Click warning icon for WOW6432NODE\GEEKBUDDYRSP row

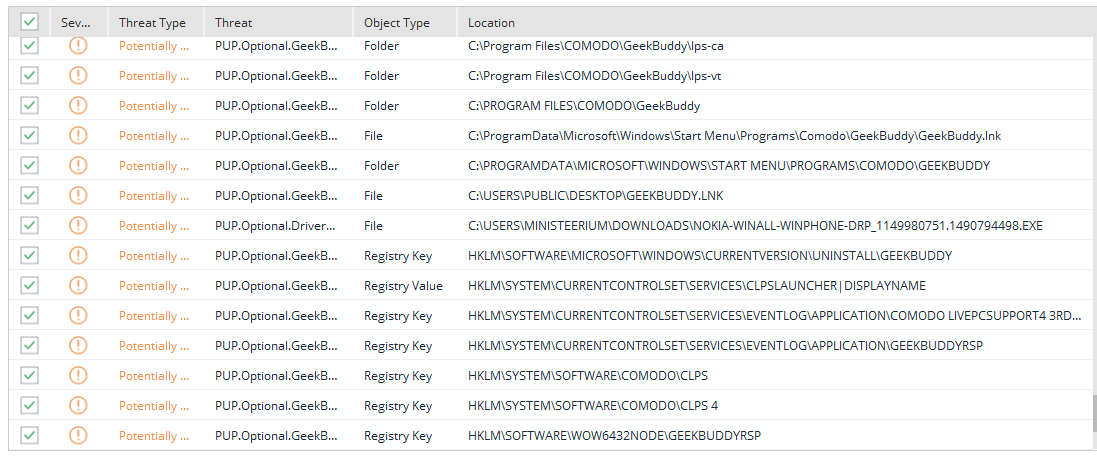point(78,436)
